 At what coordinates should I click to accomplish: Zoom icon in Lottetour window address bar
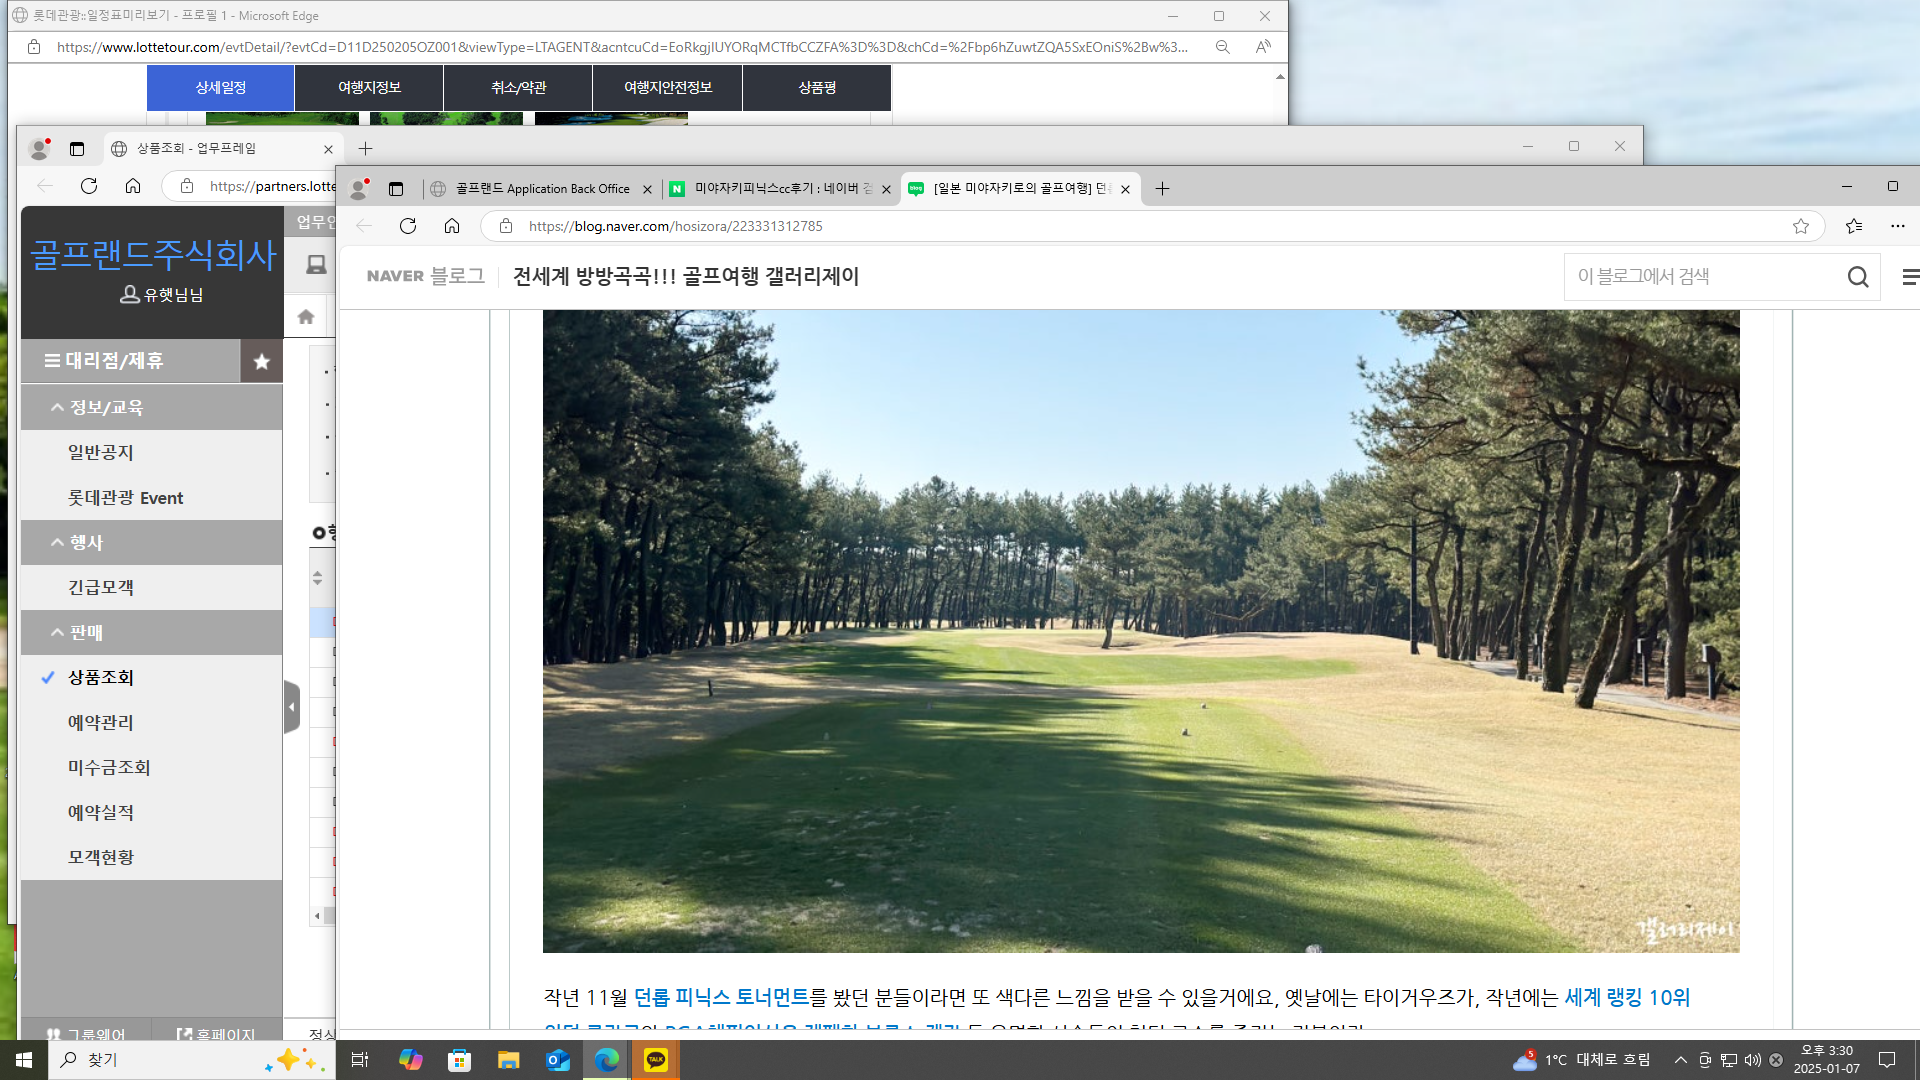pos(1222,47)
